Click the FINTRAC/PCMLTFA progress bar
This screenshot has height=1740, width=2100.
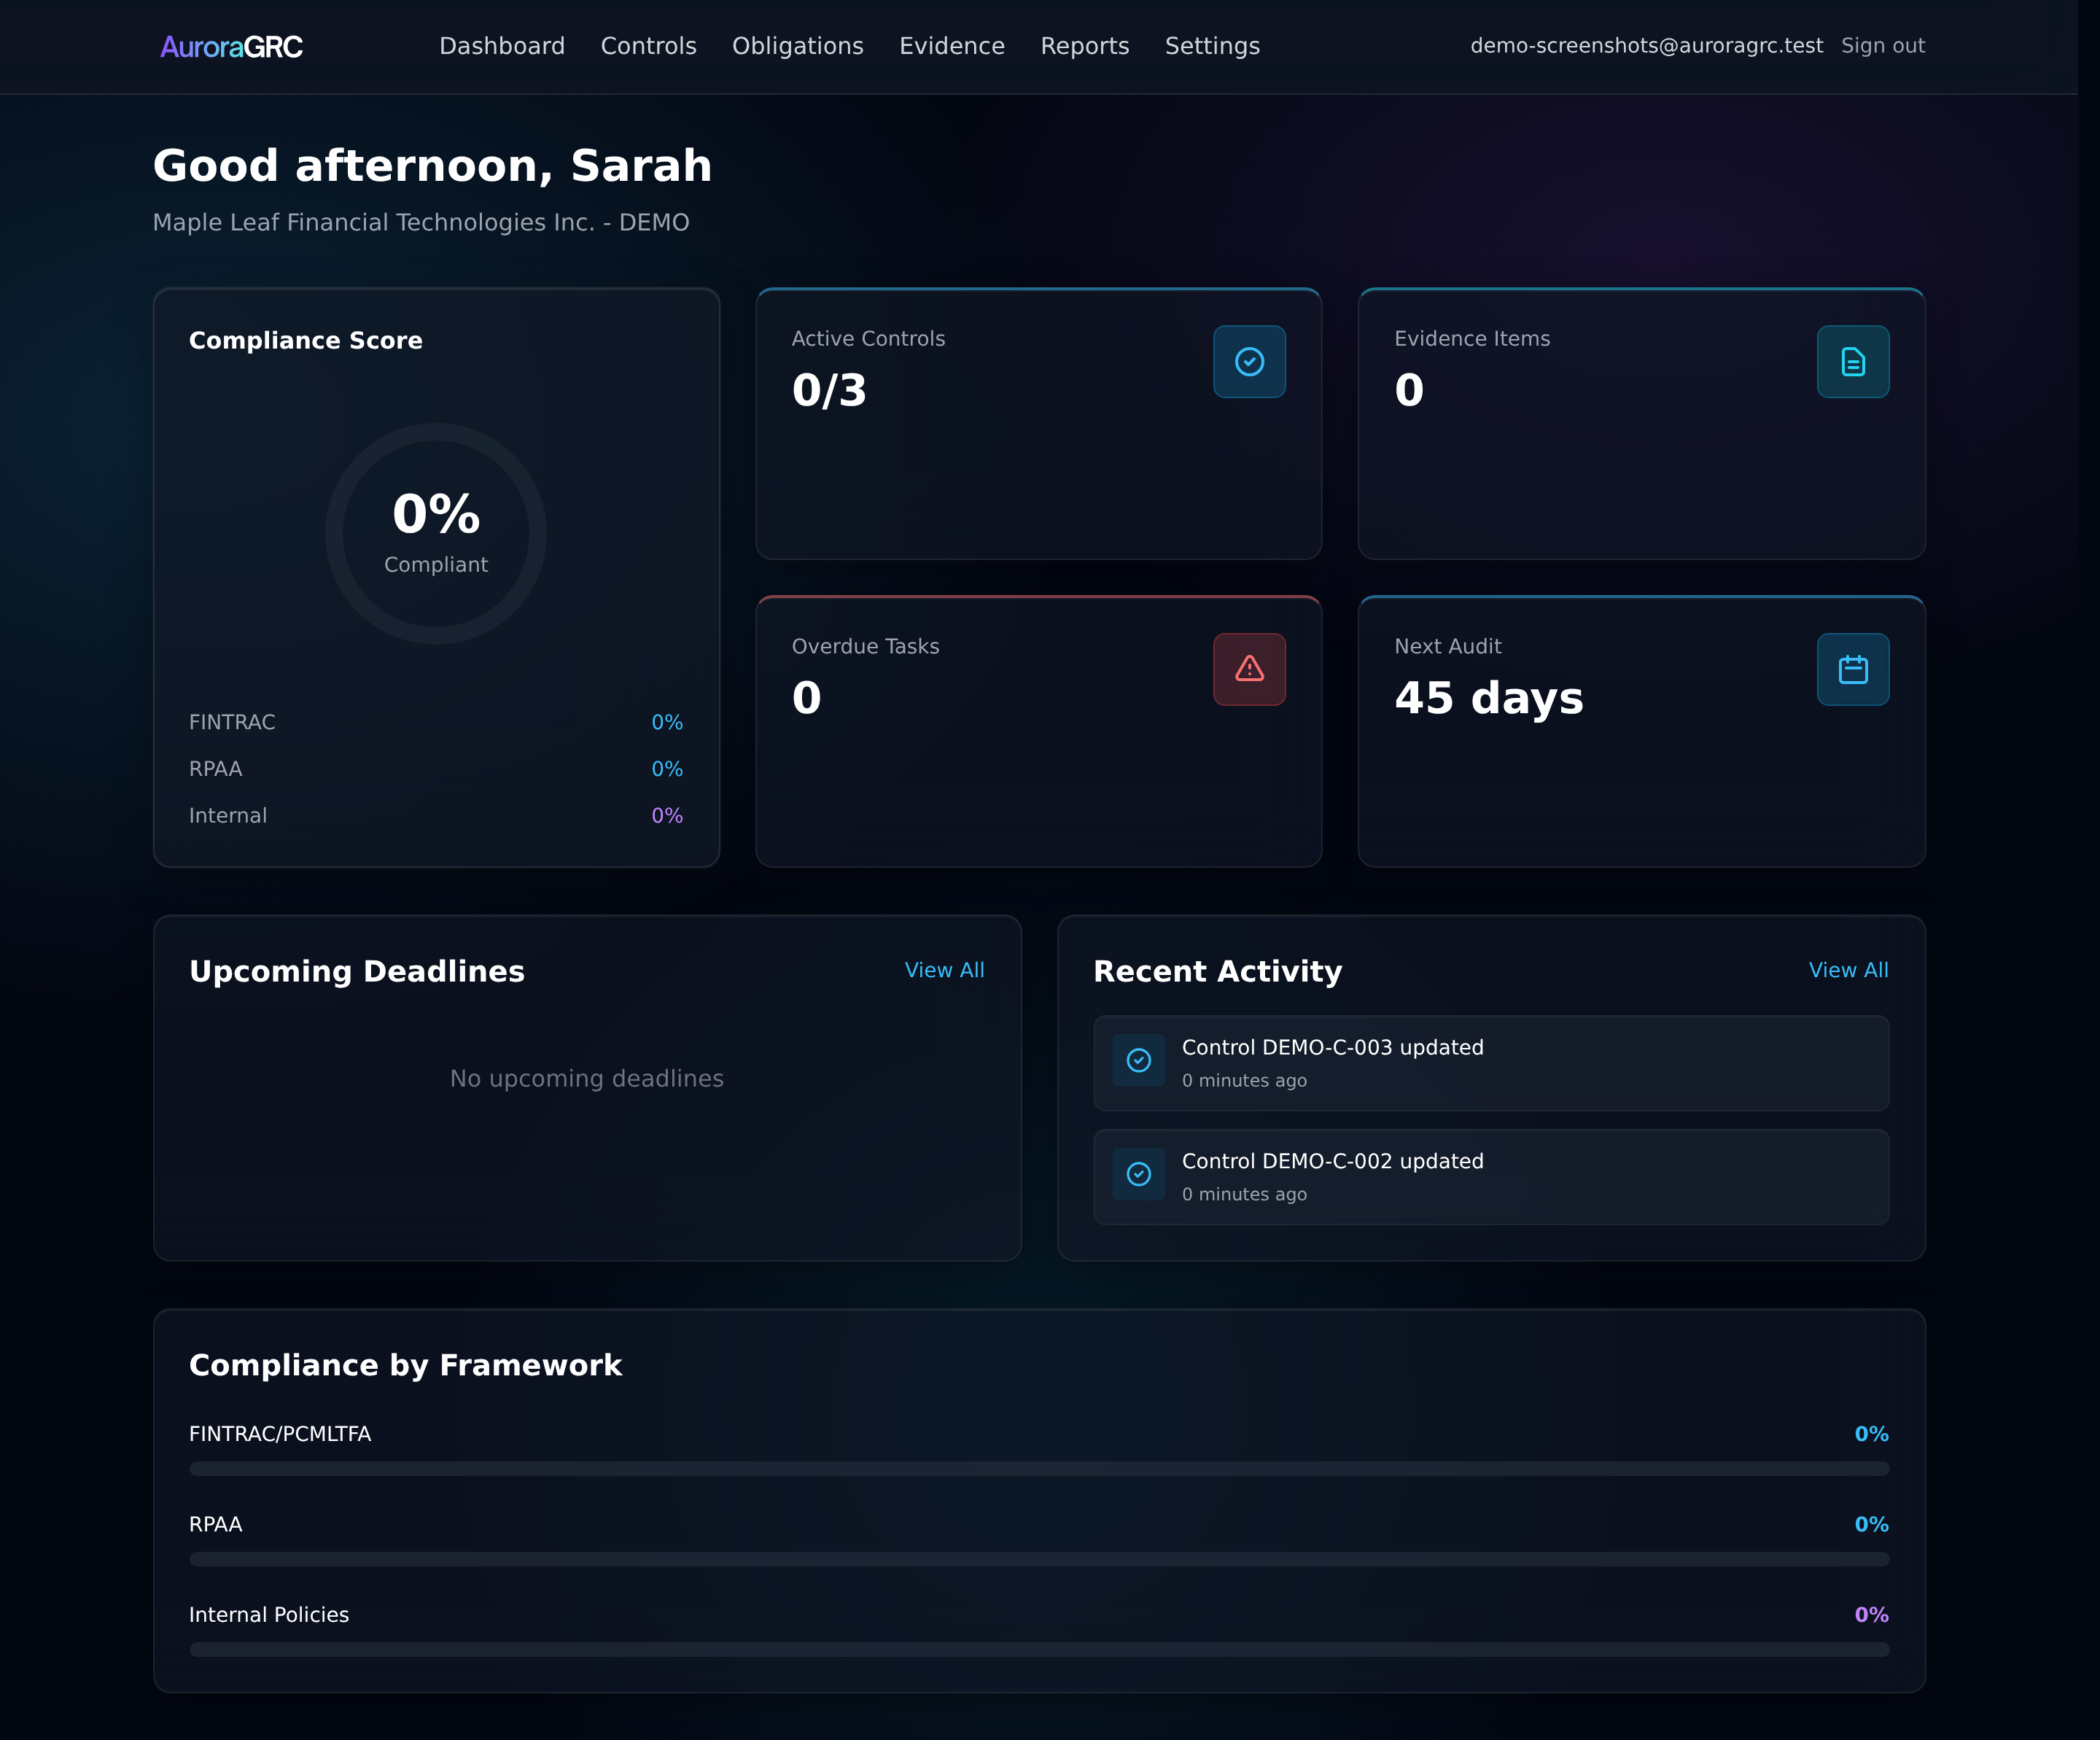[x=1038, y=1469]
